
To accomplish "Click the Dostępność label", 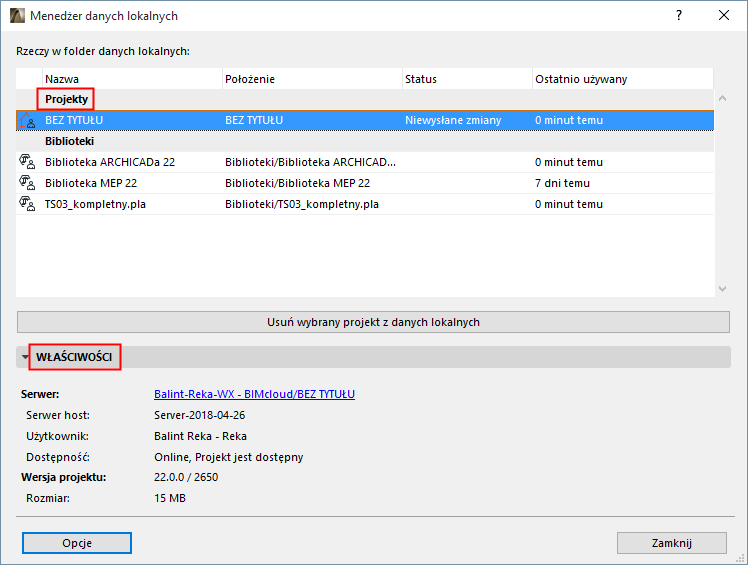I will tap(58, 457).
